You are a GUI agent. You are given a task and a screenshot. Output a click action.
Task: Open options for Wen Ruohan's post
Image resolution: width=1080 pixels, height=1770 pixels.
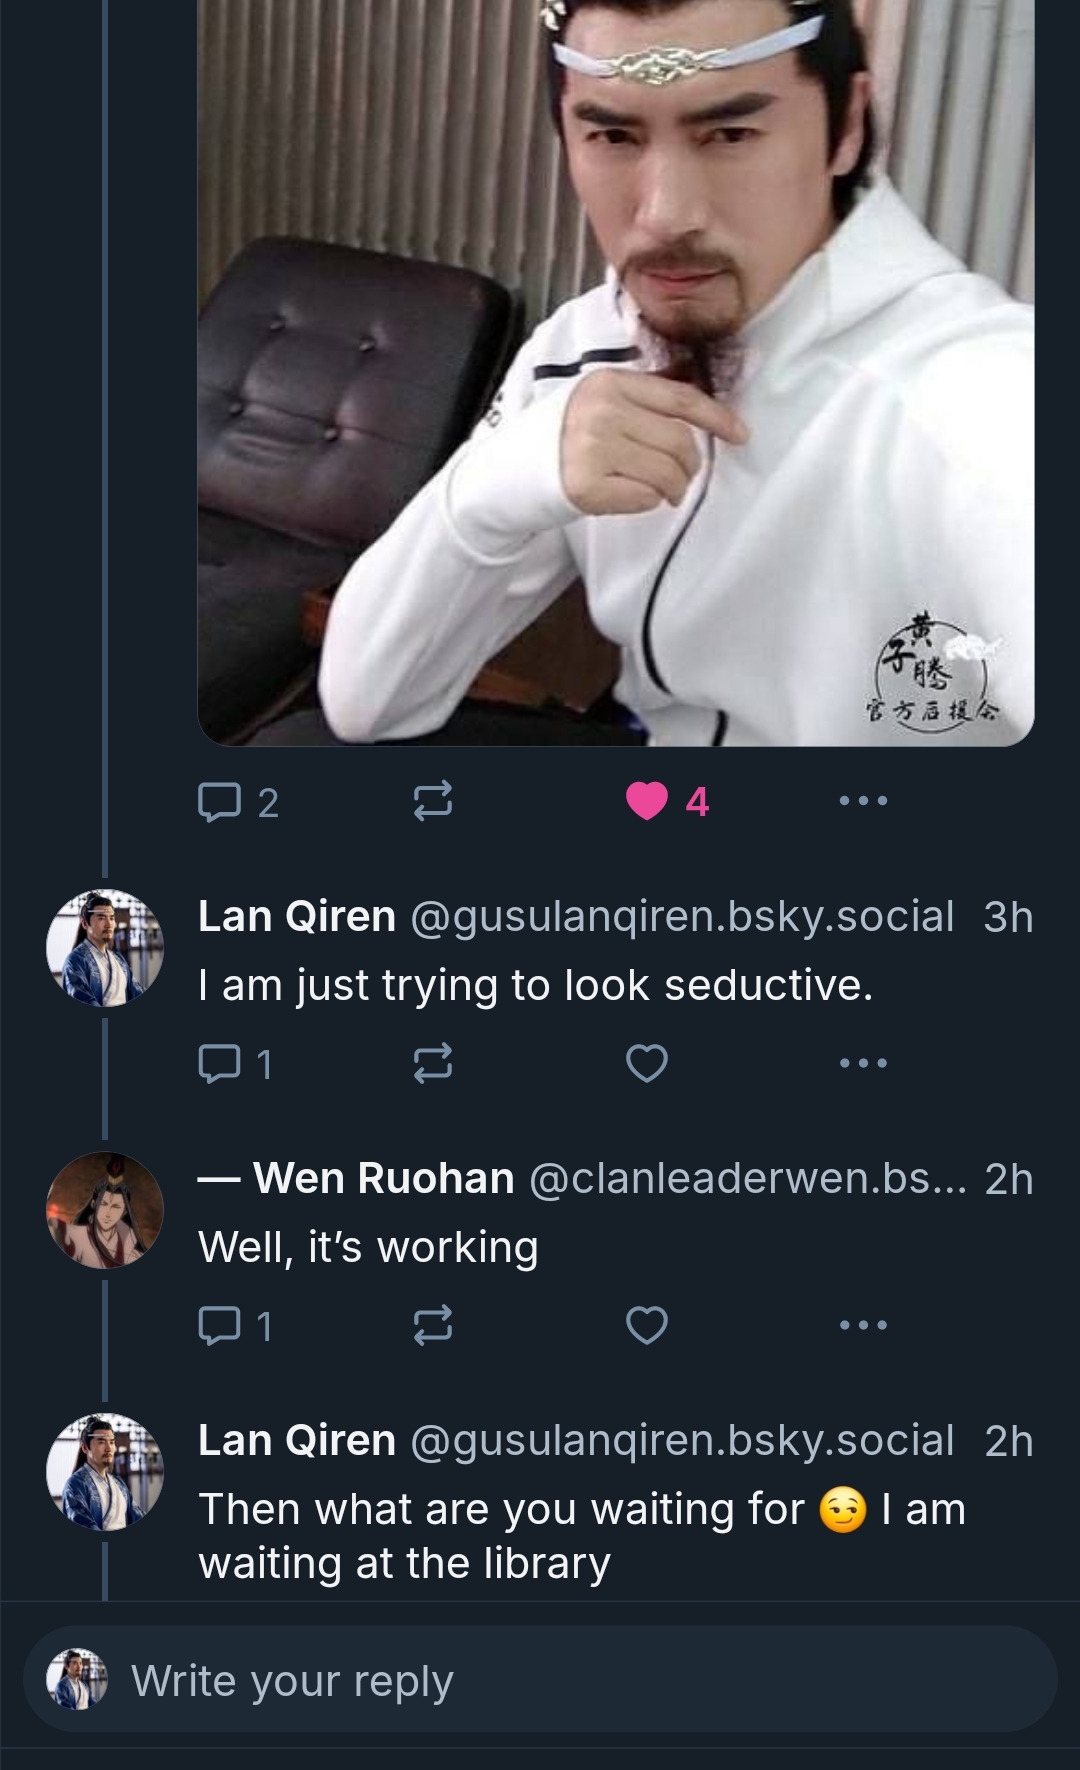coord(863,1325)
